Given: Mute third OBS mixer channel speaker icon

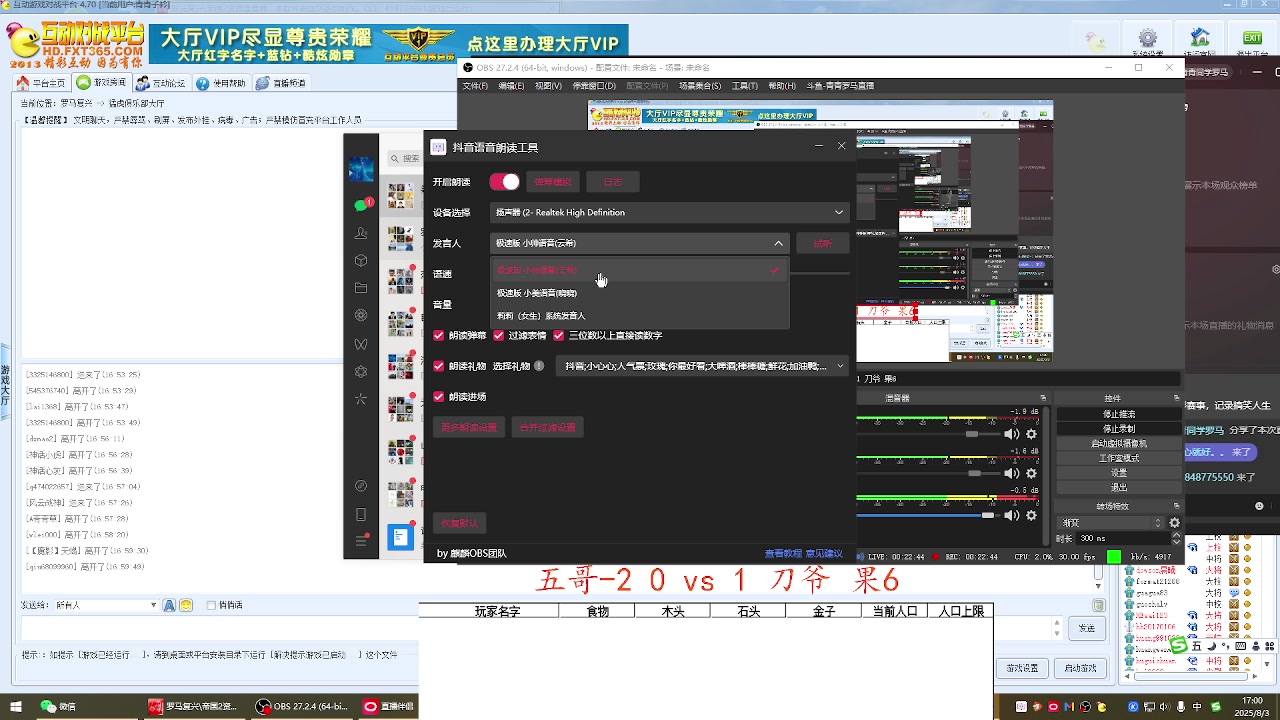Looking at the screenshot, I should (1012, 516).
